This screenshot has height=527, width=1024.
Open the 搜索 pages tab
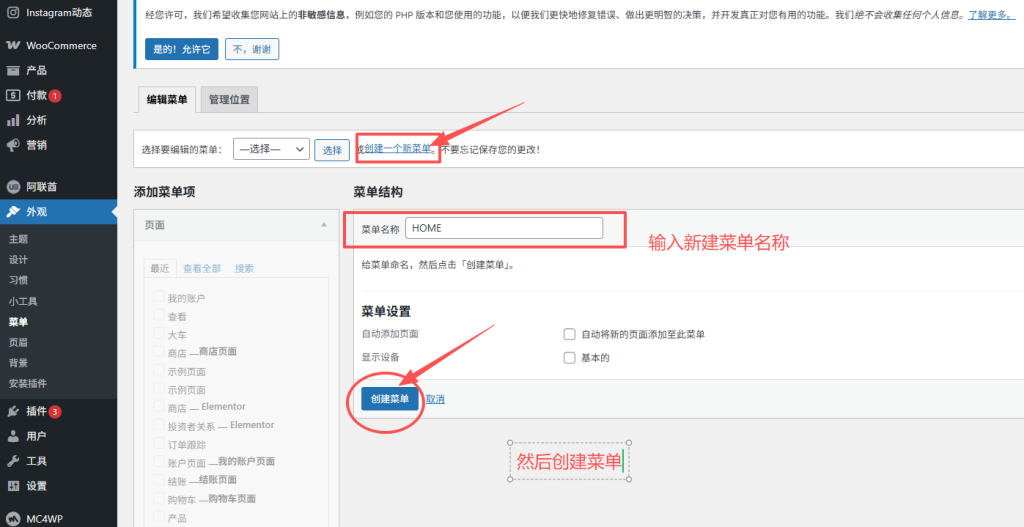244,268
